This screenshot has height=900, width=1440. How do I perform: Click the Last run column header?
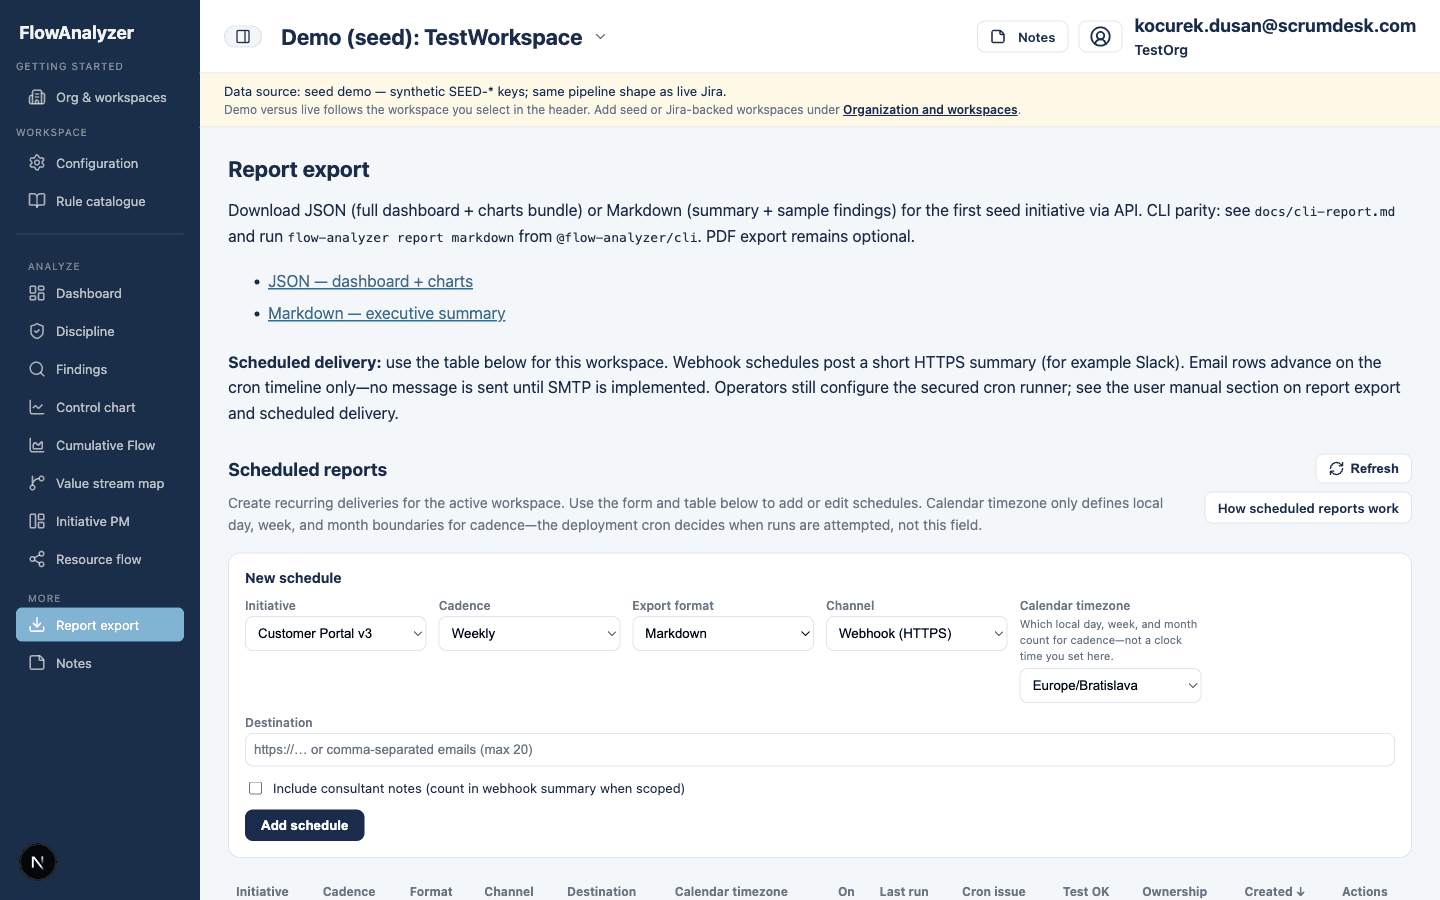click(904, 892)
